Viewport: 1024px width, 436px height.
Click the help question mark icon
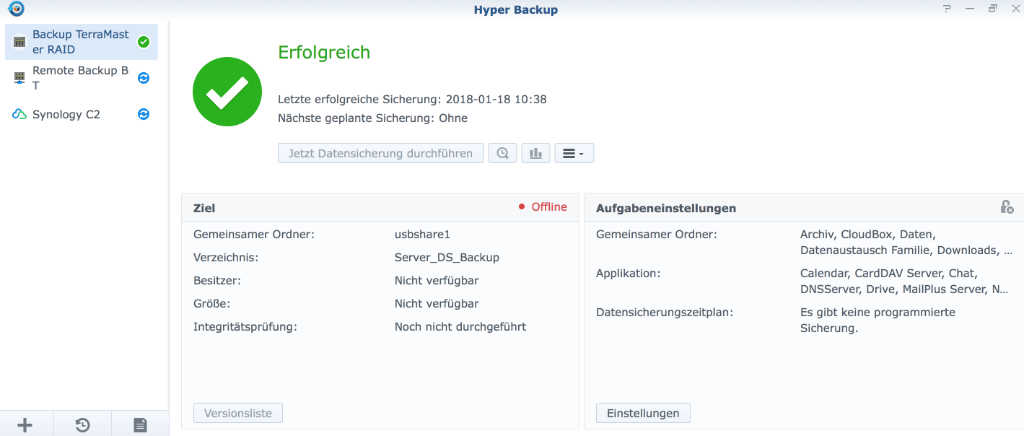(947, 9)
